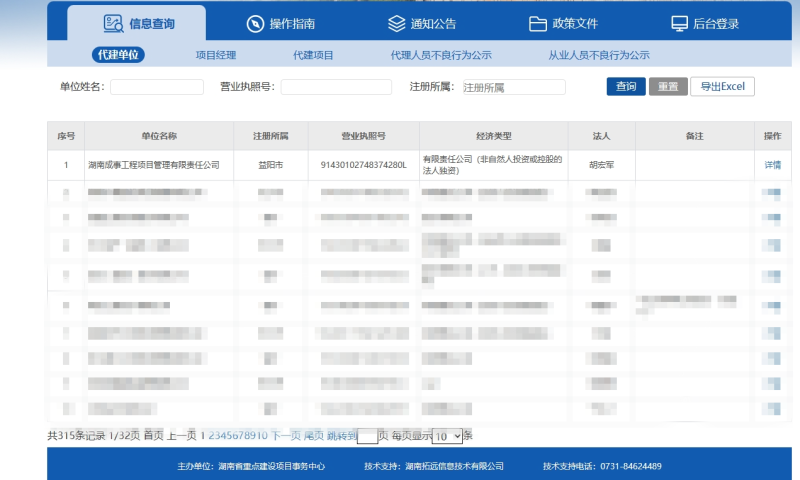800x480 pixels.
Task: Click the 导出Excel export button
Action: tap(722, 87)
